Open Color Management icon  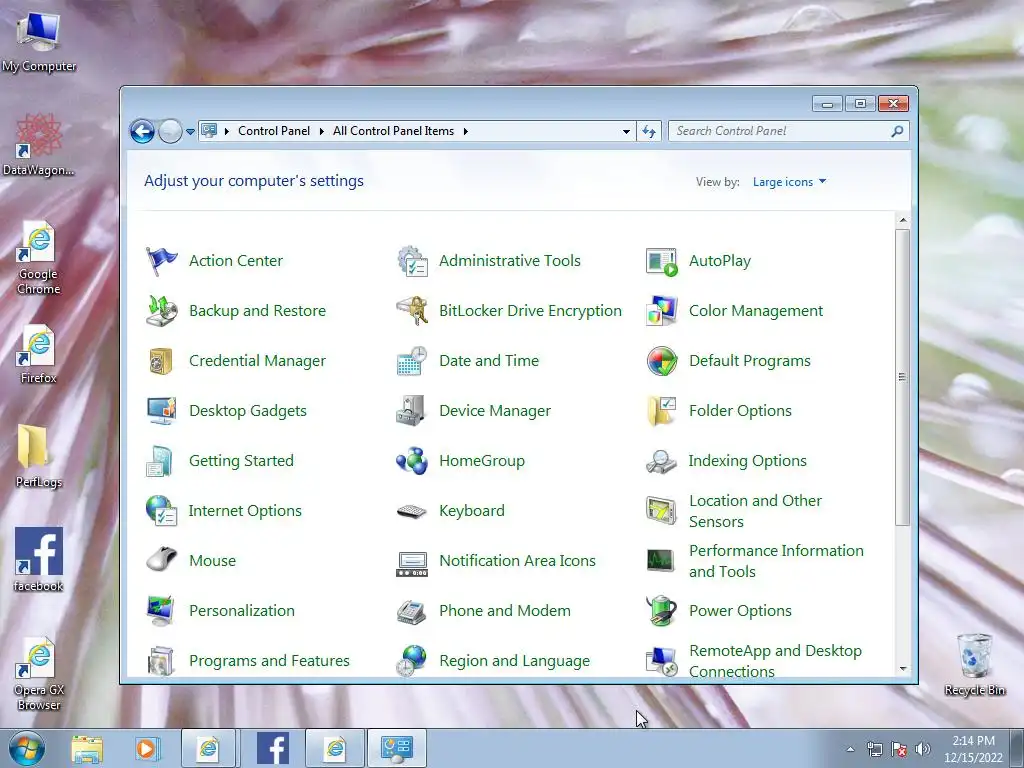pos(662,311)
